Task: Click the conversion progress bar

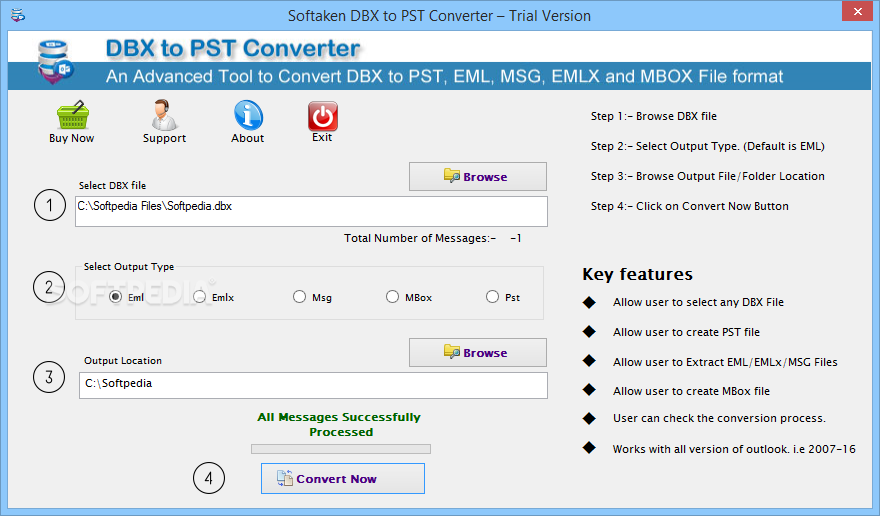Action: click(x=341, y=449)
